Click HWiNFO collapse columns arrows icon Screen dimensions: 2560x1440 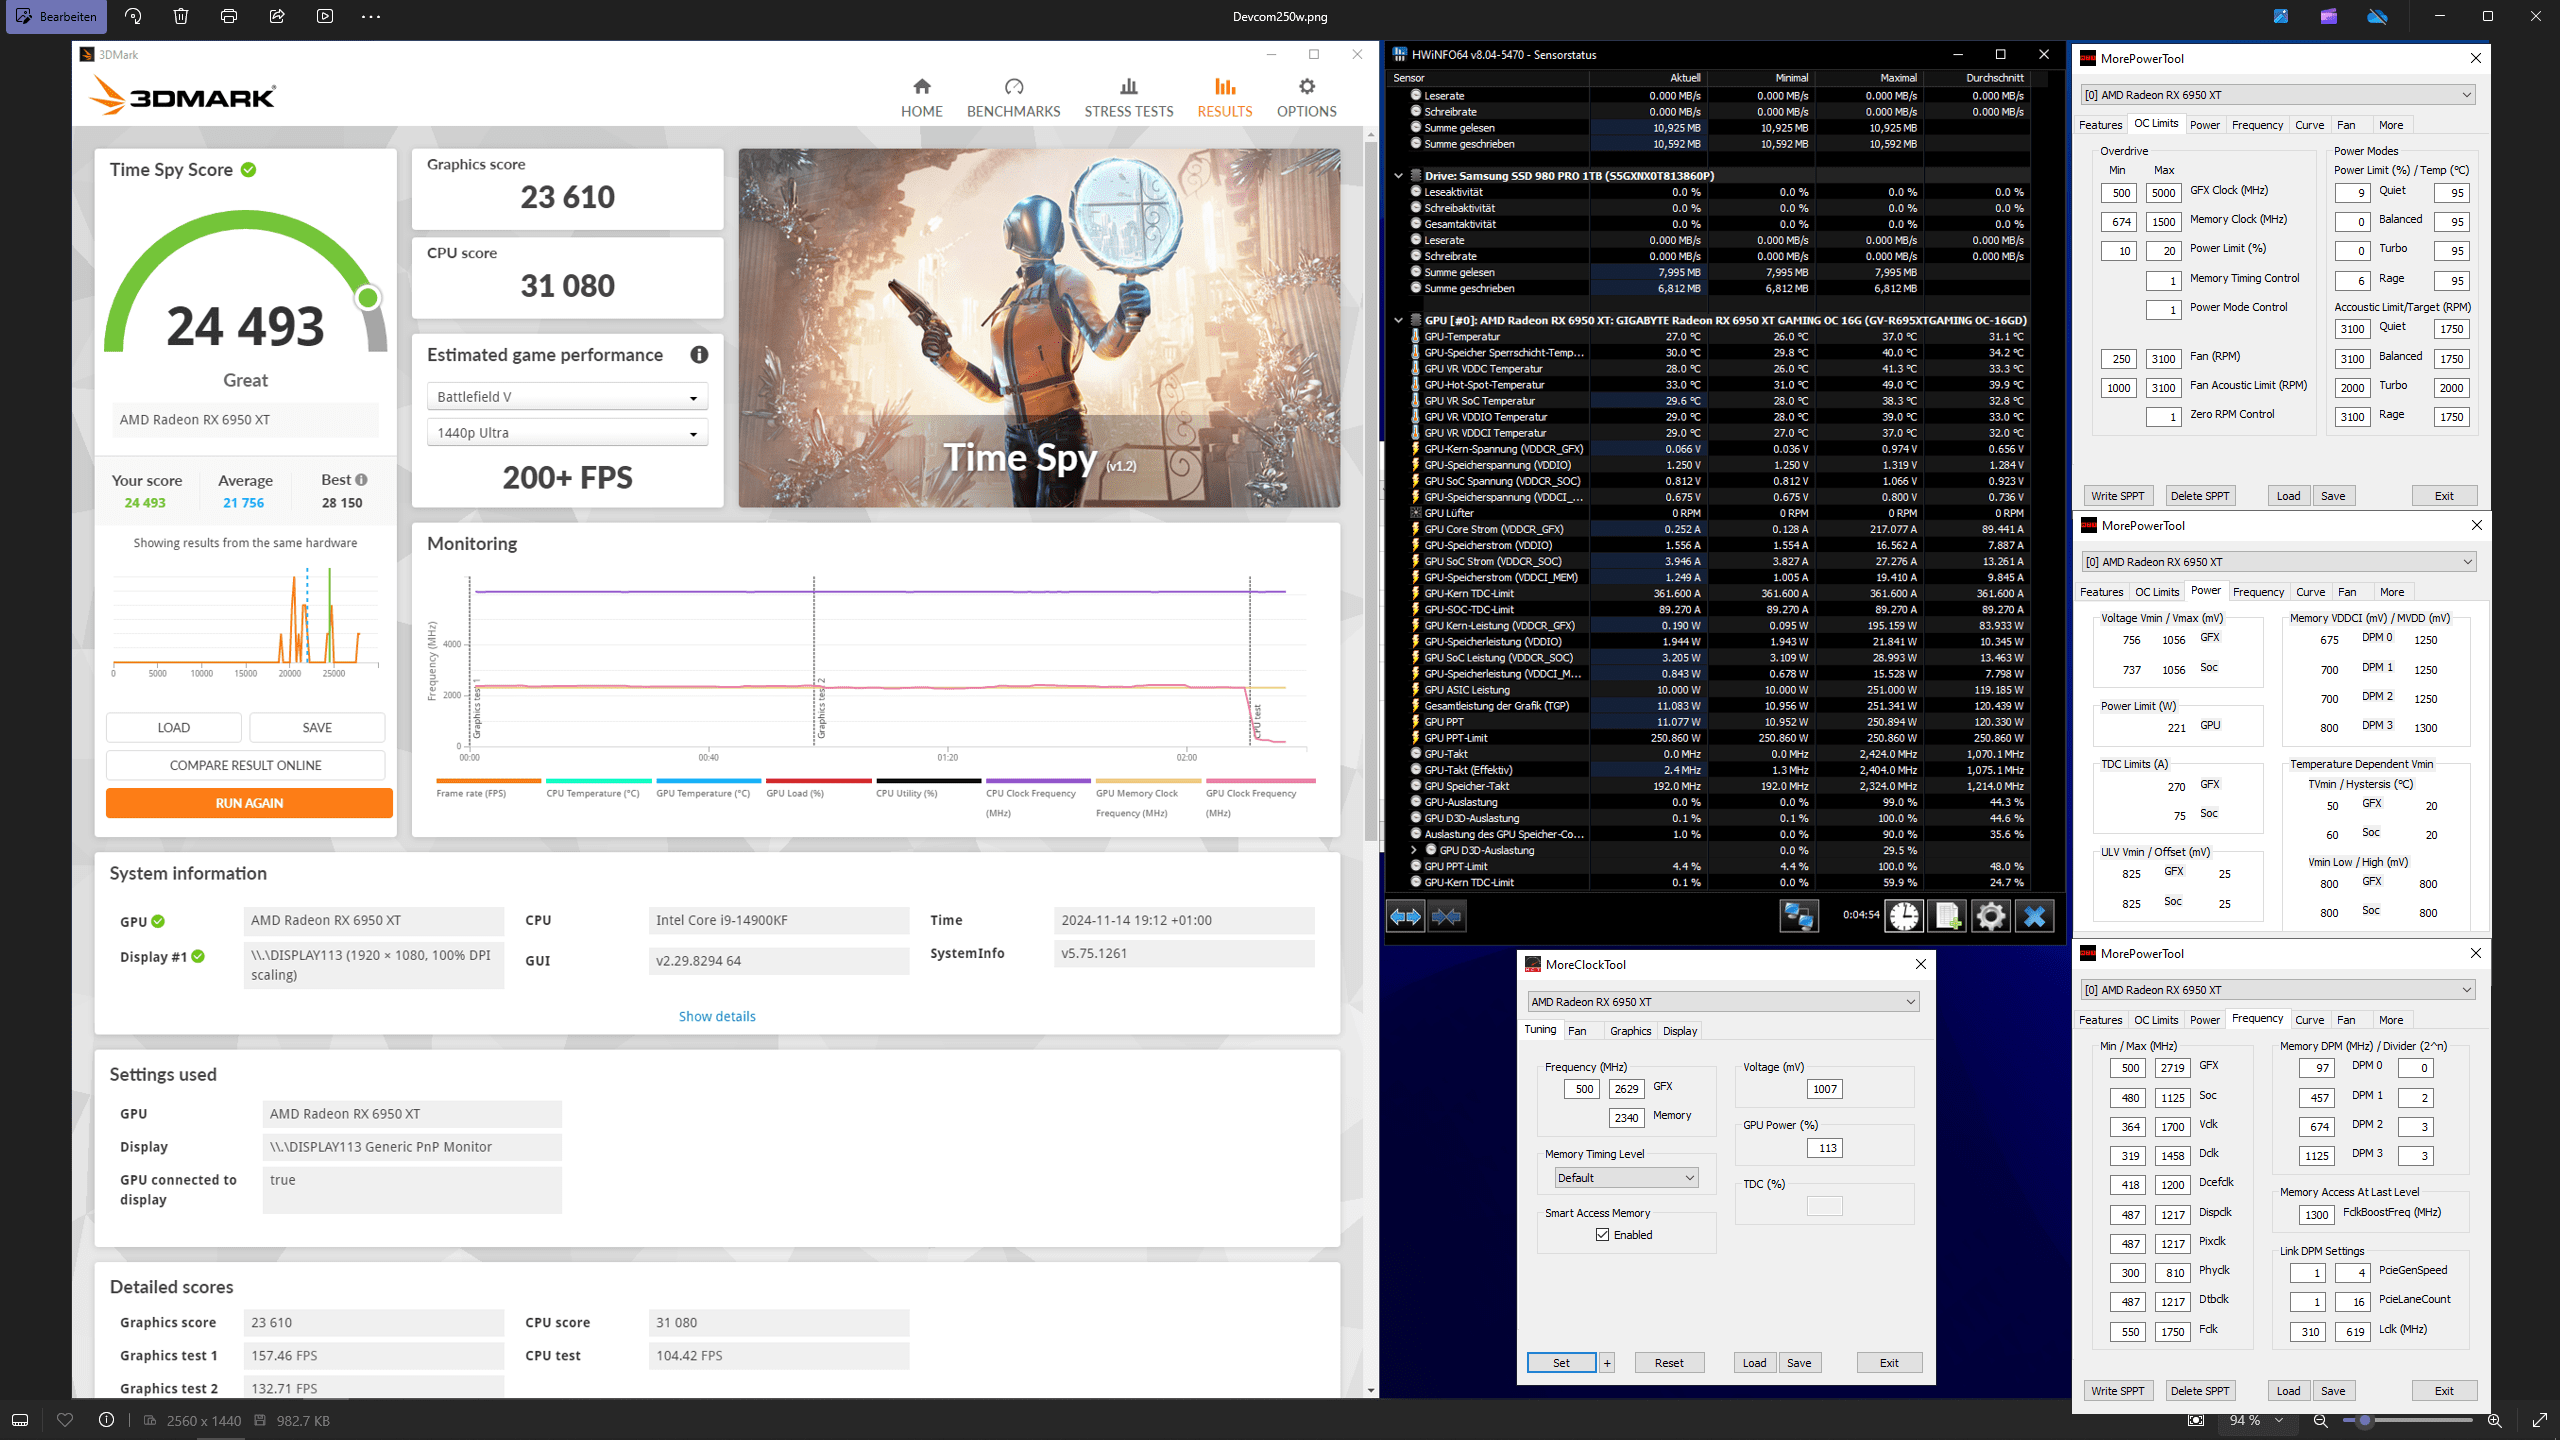click(x=1447, y=916)
